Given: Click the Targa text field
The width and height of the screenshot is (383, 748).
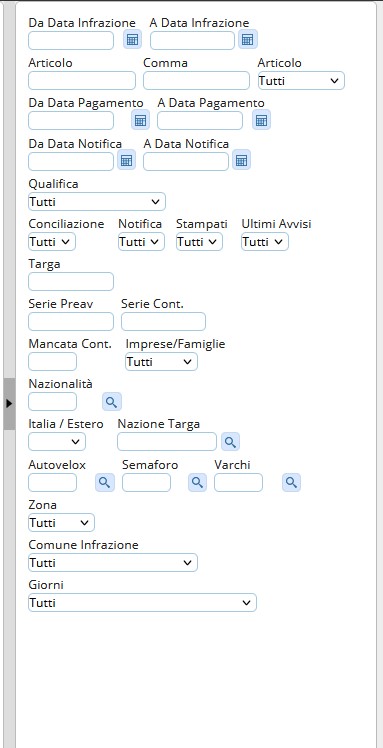Looking at the screenshot, I should click(71, 281).
